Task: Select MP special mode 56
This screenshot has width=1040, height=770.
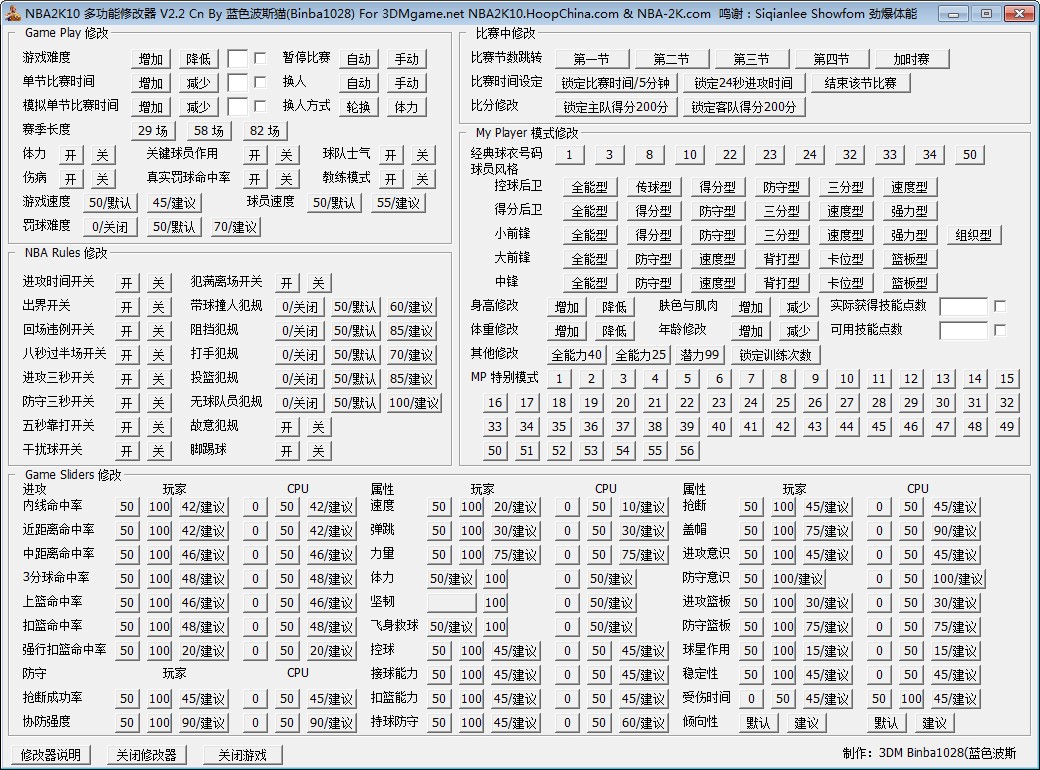Action: 686,451
